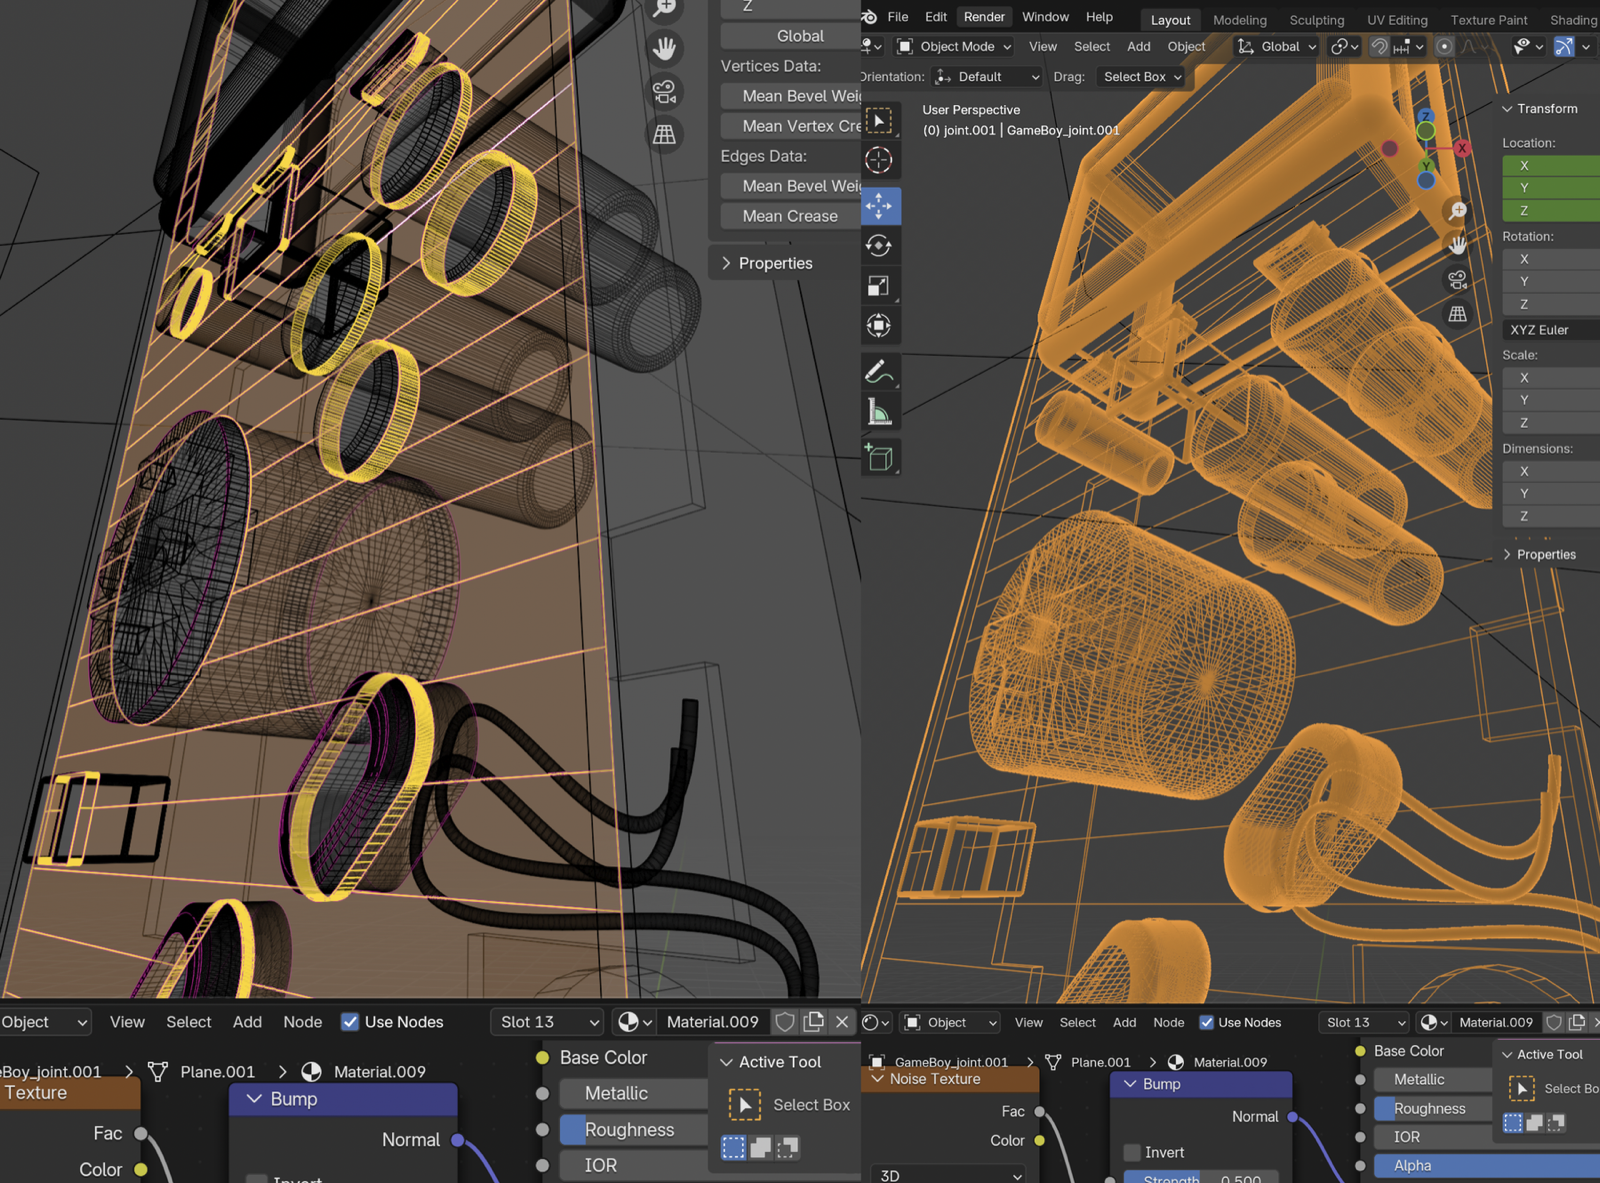Toggle selectability and visibility eye in right header

[1528, 47]
